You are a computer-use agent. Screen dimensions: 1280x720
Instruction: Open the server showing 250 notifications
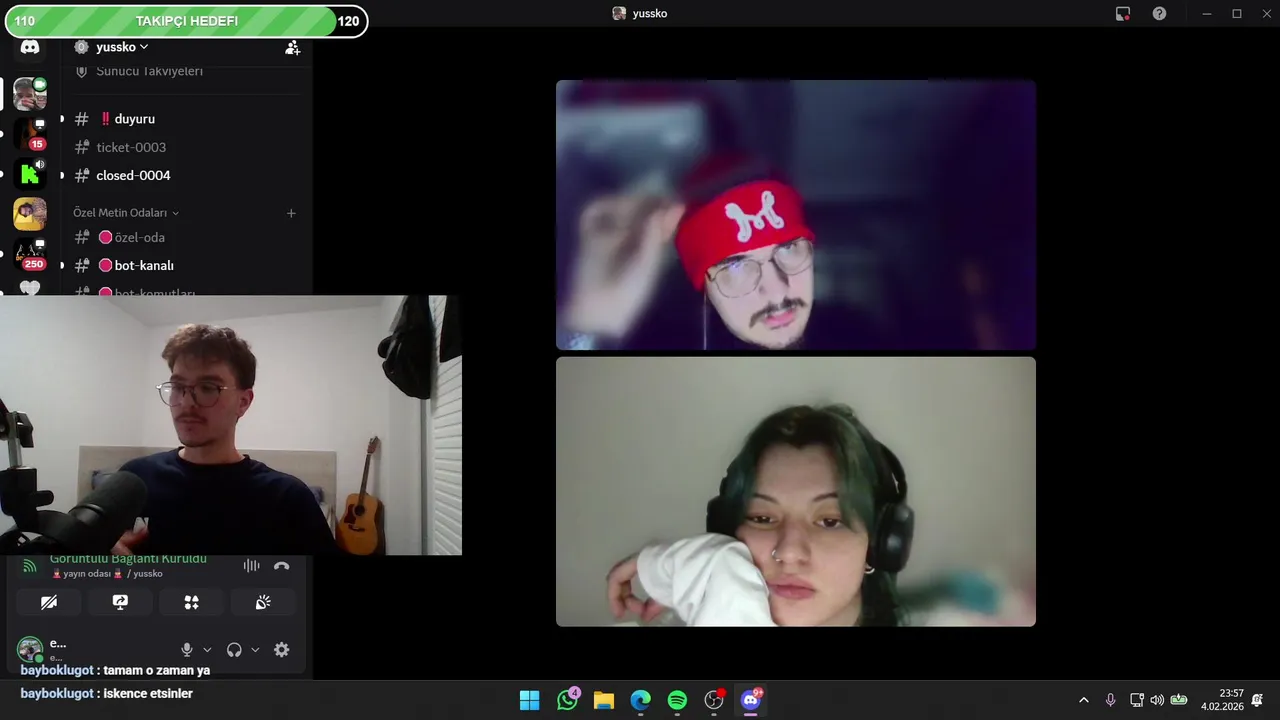pos(30,254)
